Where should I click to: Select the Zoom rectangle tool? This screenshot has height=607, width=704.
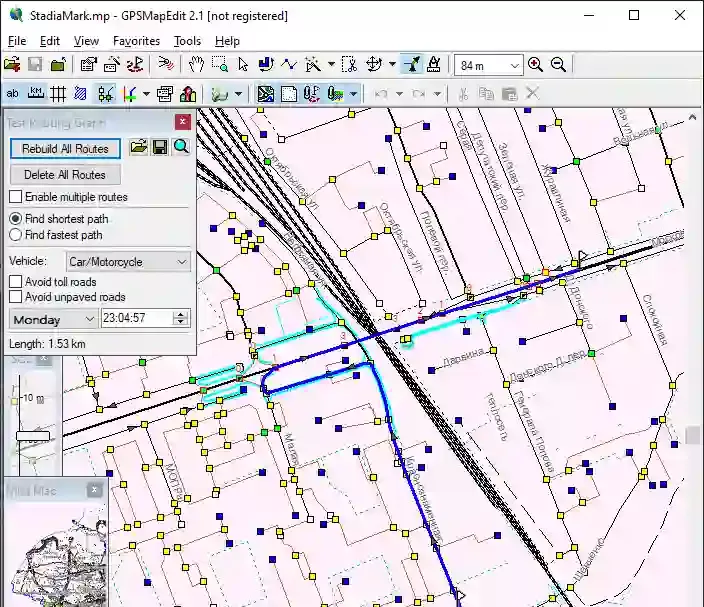point(220,65)
